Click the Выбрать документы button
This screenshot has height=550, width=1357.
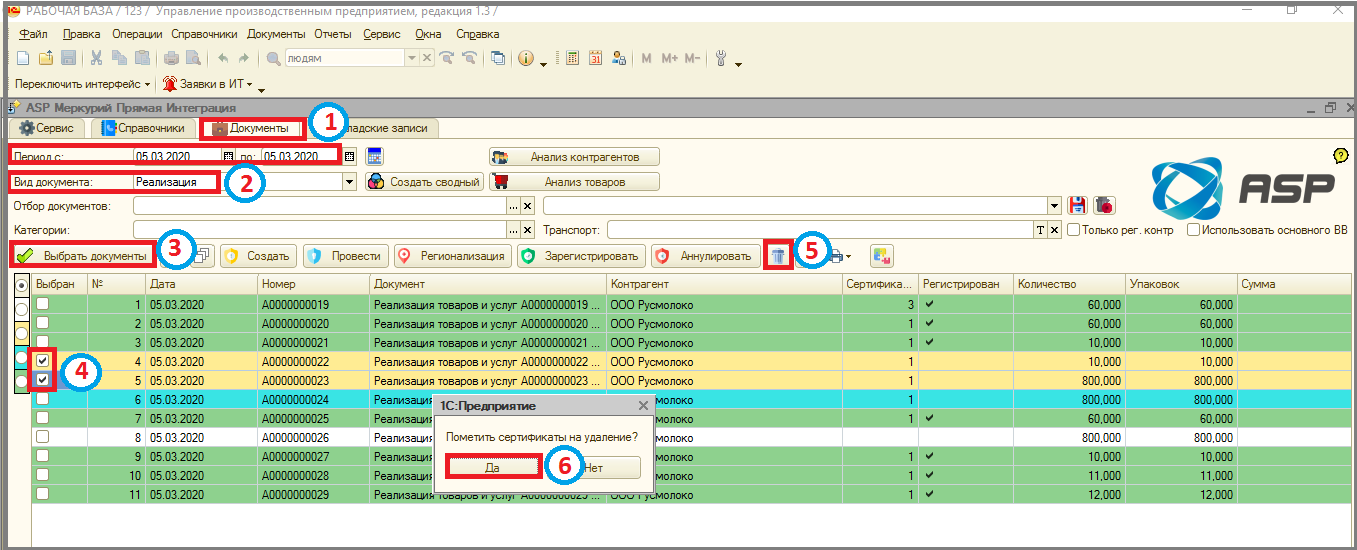pos(83,256)
